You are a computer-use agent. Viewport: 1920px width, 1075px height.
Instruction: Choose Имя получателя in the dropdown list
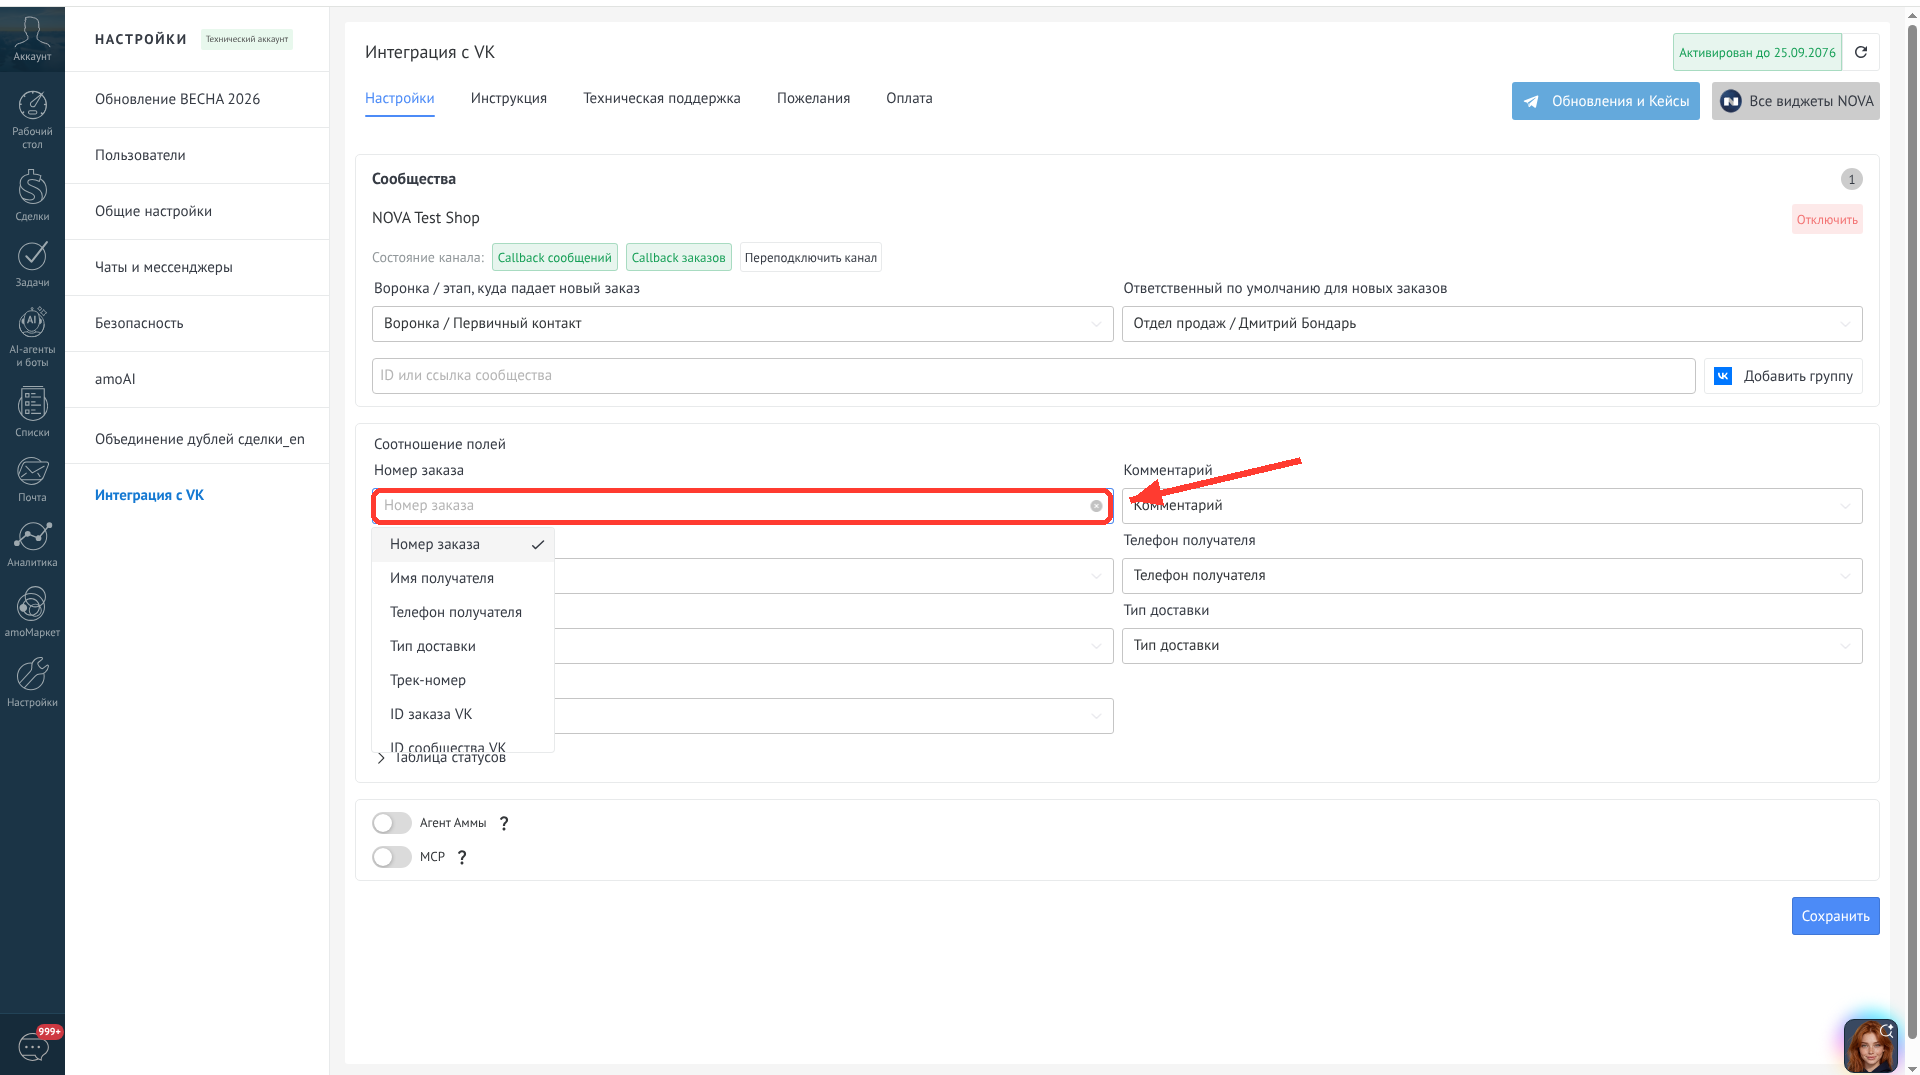coord(463,578)
